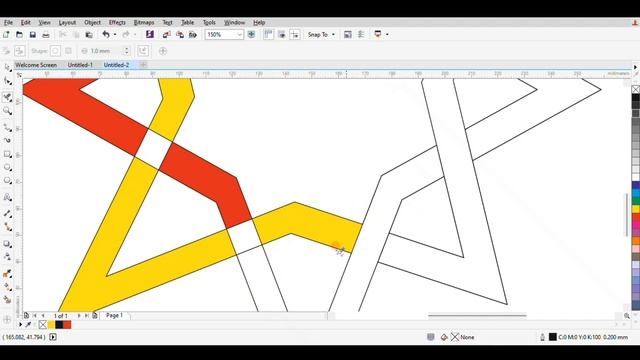Select the Smart Fill tool at toolbox bottom
Viewport: 640px width, 360px height.
click(7, 300)
